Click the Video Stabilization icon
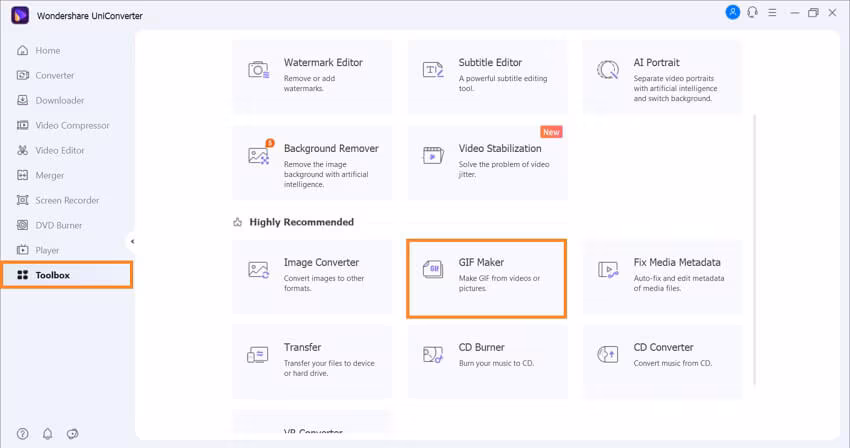The image size is (850, 448). tap(433, 156)
